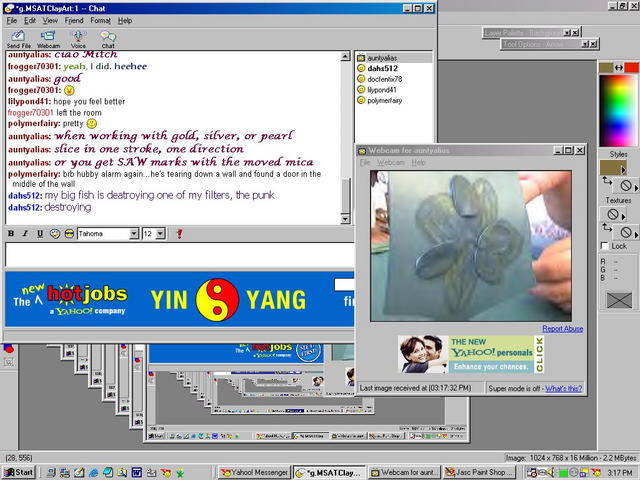Open the background texture null flyout

click(x=627, y=232)
